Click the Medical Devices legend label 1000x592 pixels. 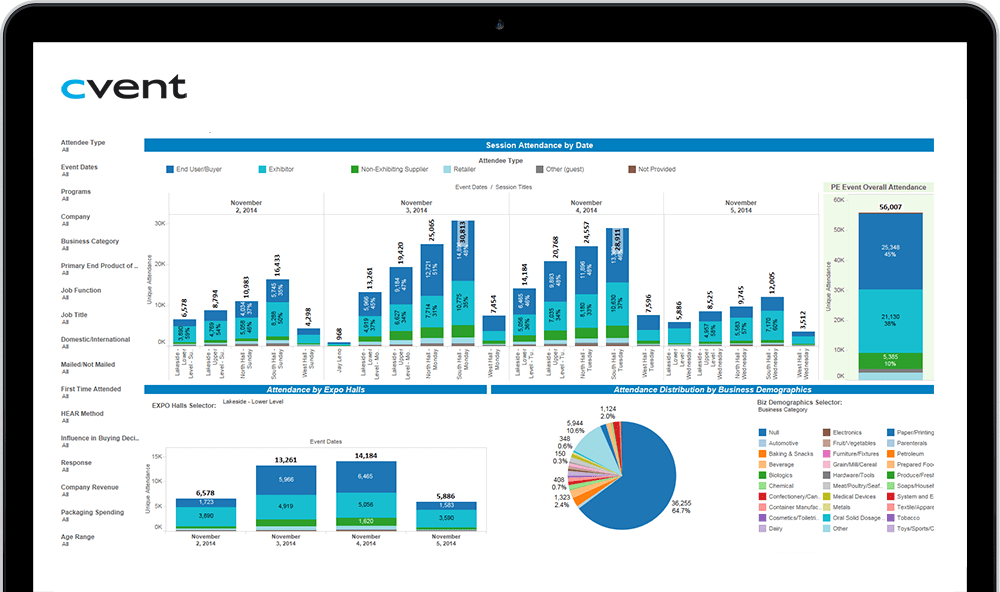(854, 497)
